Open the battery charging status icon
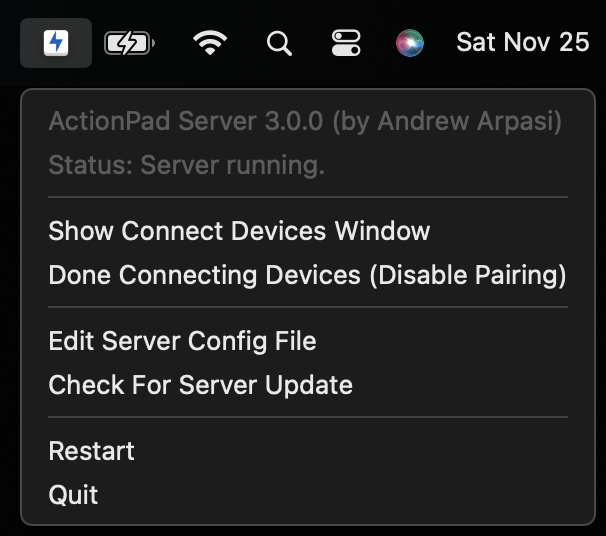Image resolution: width=606 pixels, height=536 pixels. click(129, 43)
